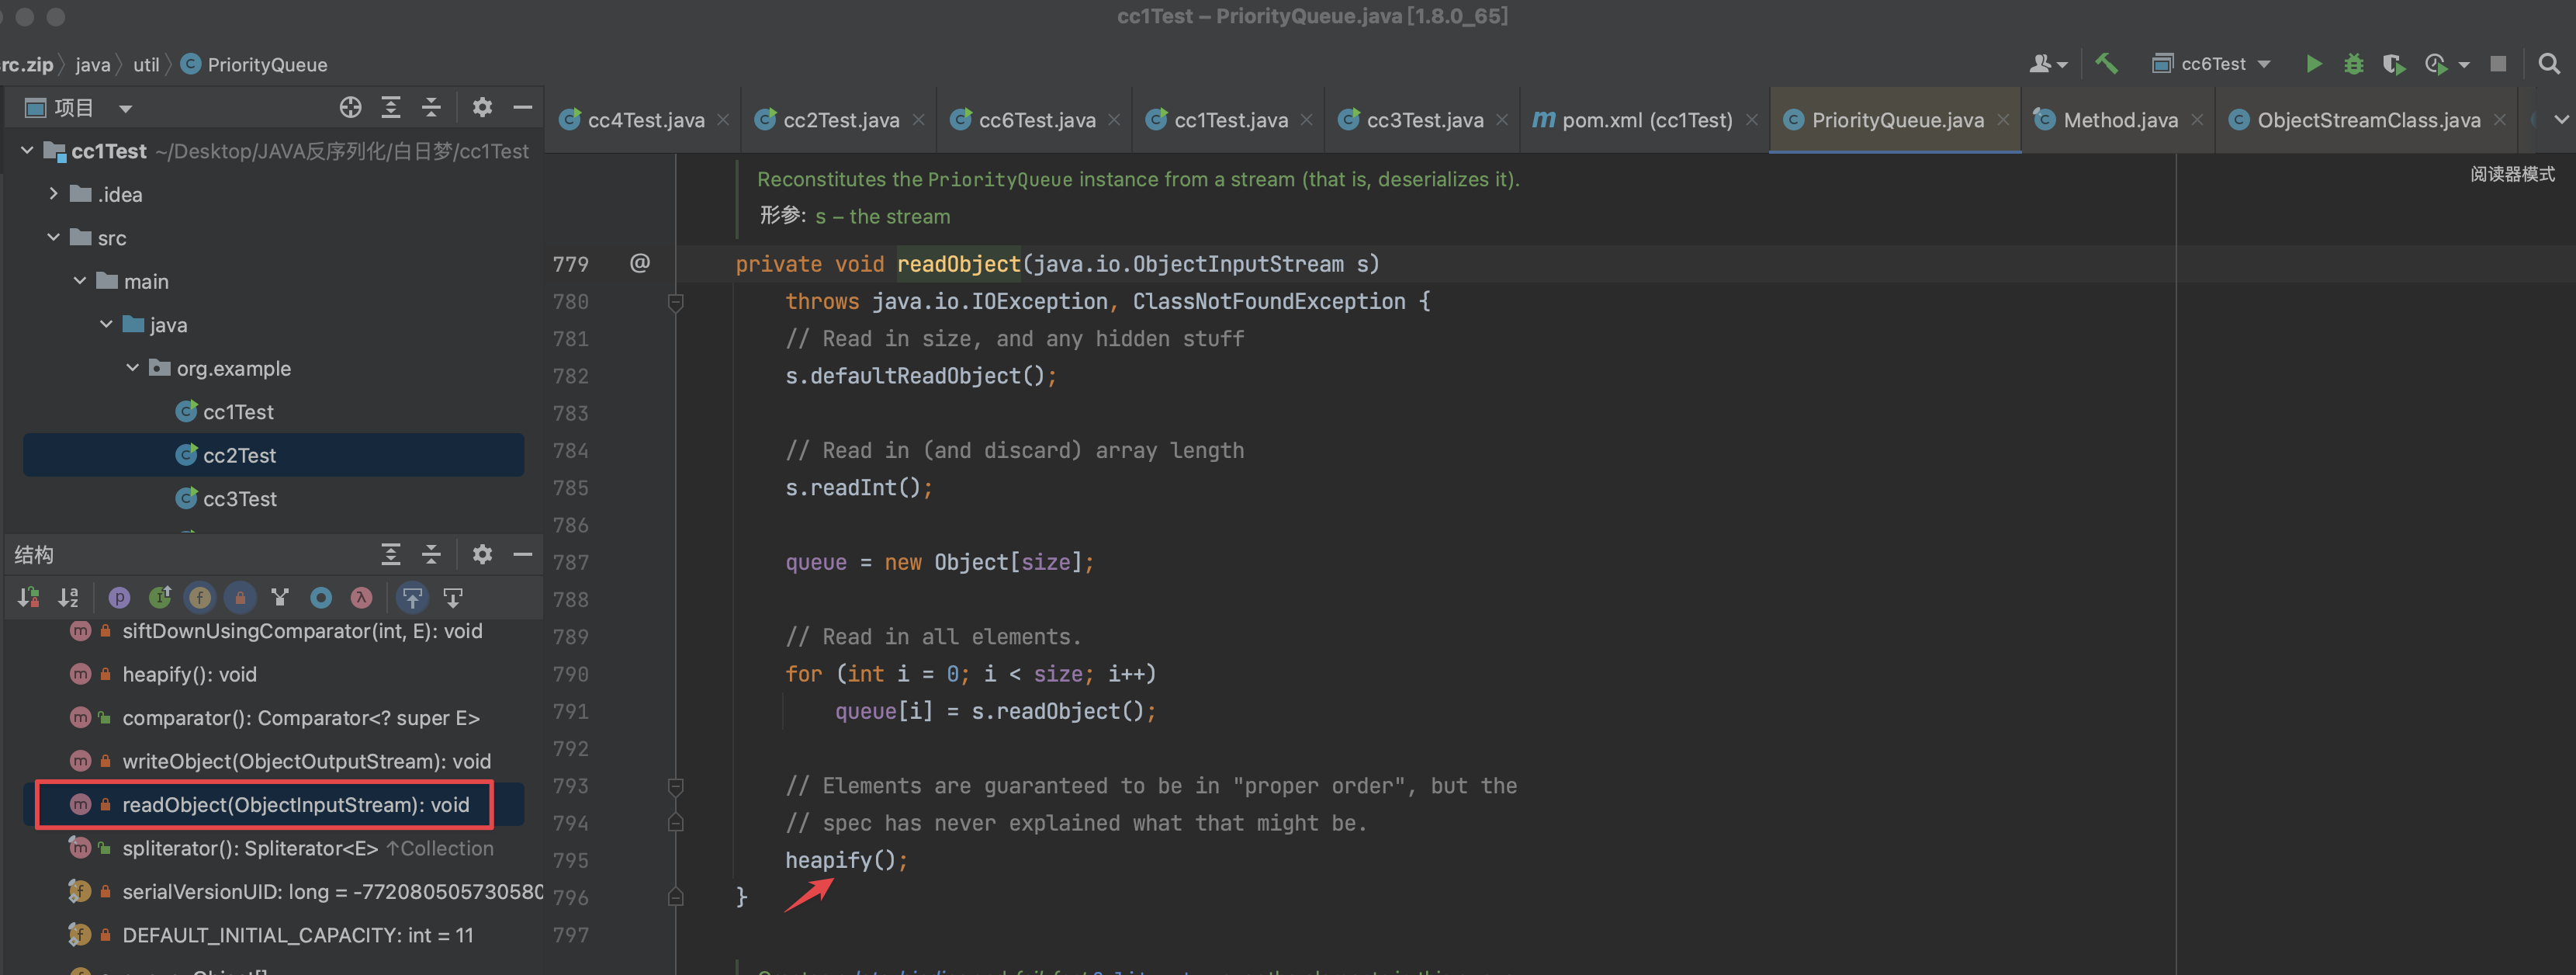Run cc6Test with the green play button
Viewport: 2576px width, 975px height.
click(2313, 64)
